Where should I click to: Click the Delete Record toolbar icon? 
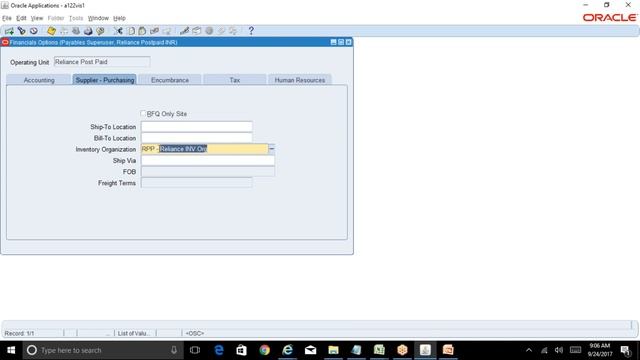[167, 31]
